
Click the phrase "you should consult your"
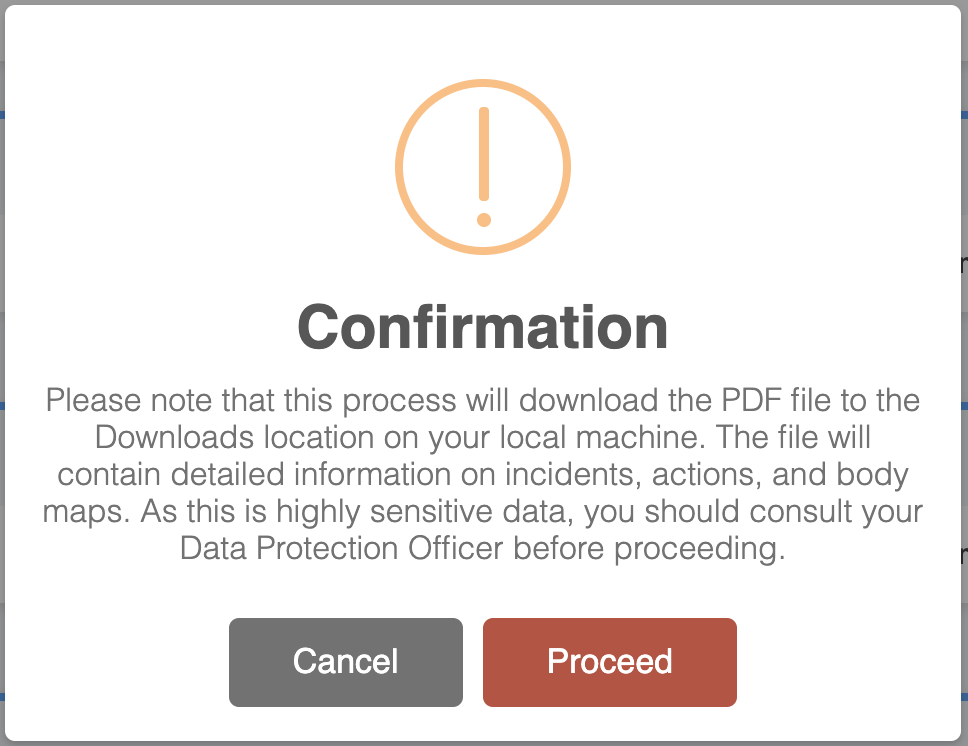753,511
